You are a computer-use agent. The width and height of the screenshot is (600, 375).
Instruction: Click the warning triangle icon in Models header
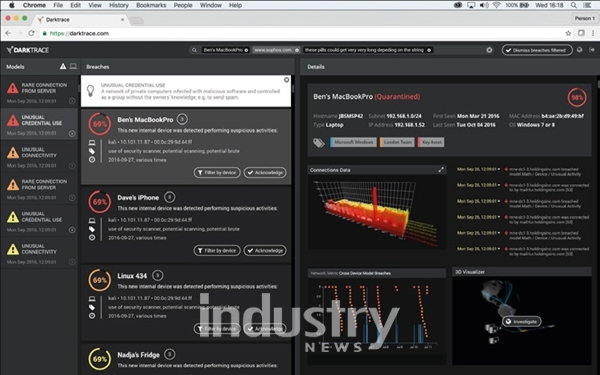pos(63,66)
